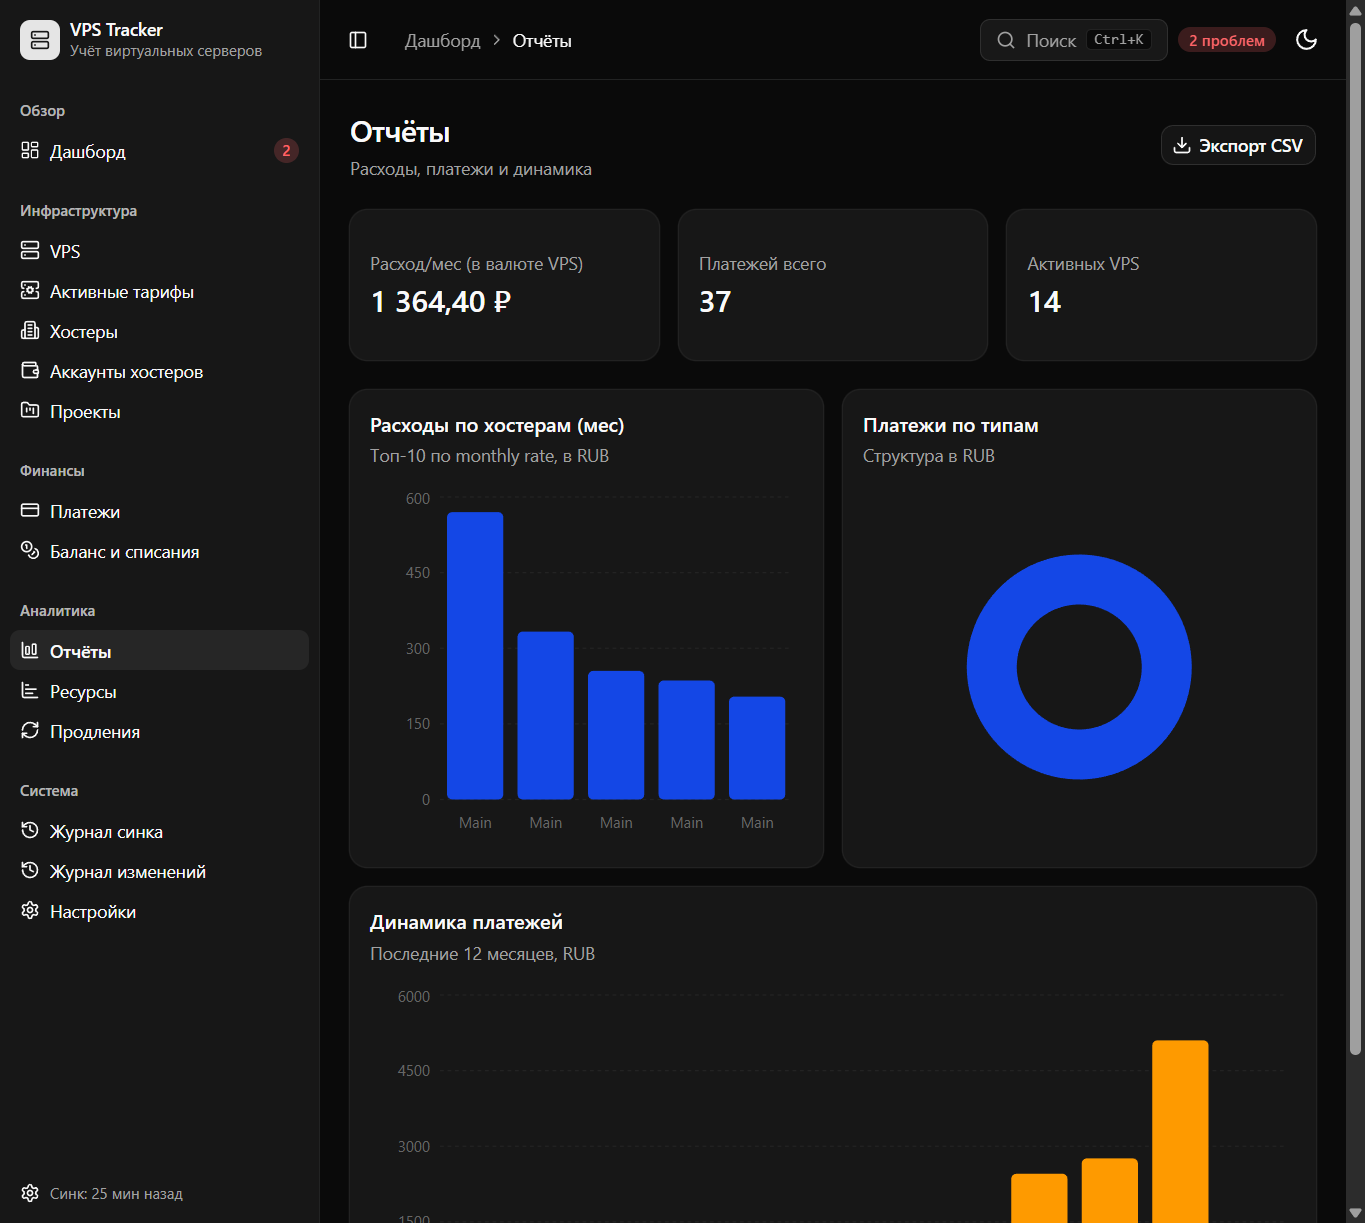The width and height of the screenshot is (1365, 1223).
Task: Click the Платежи по типам title
Action: pos(950,425)
